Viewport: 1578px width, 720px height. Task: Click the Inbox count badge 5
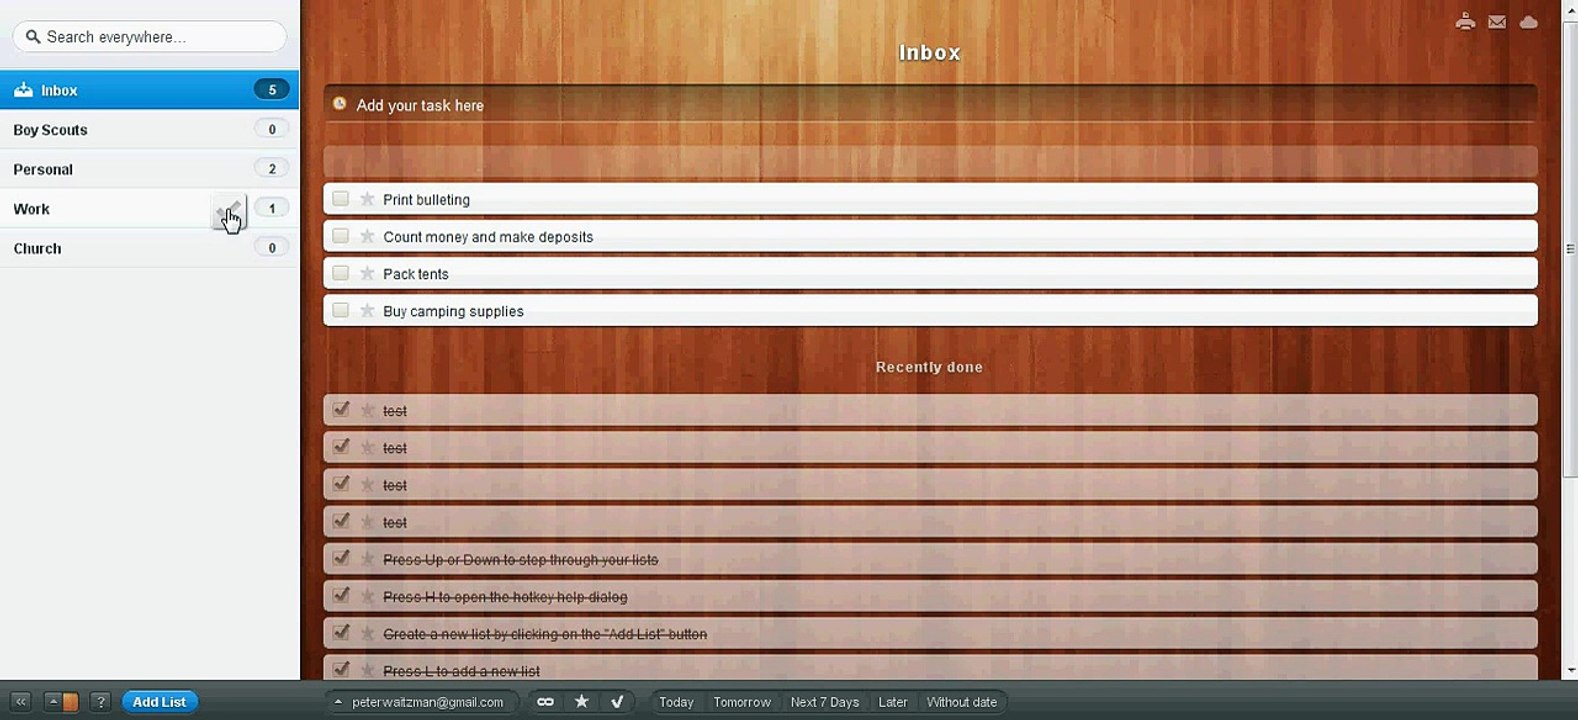coord(272,90)
